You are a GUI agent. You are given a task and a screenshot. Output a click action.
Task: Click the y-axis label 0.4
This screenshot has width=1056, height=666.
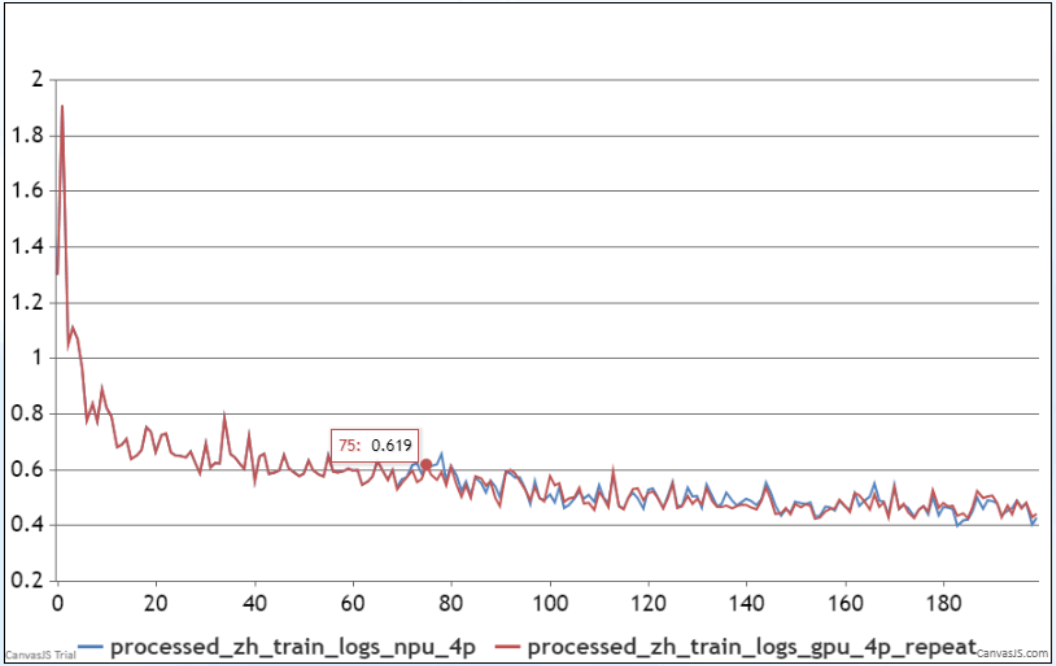click(27, 525)
